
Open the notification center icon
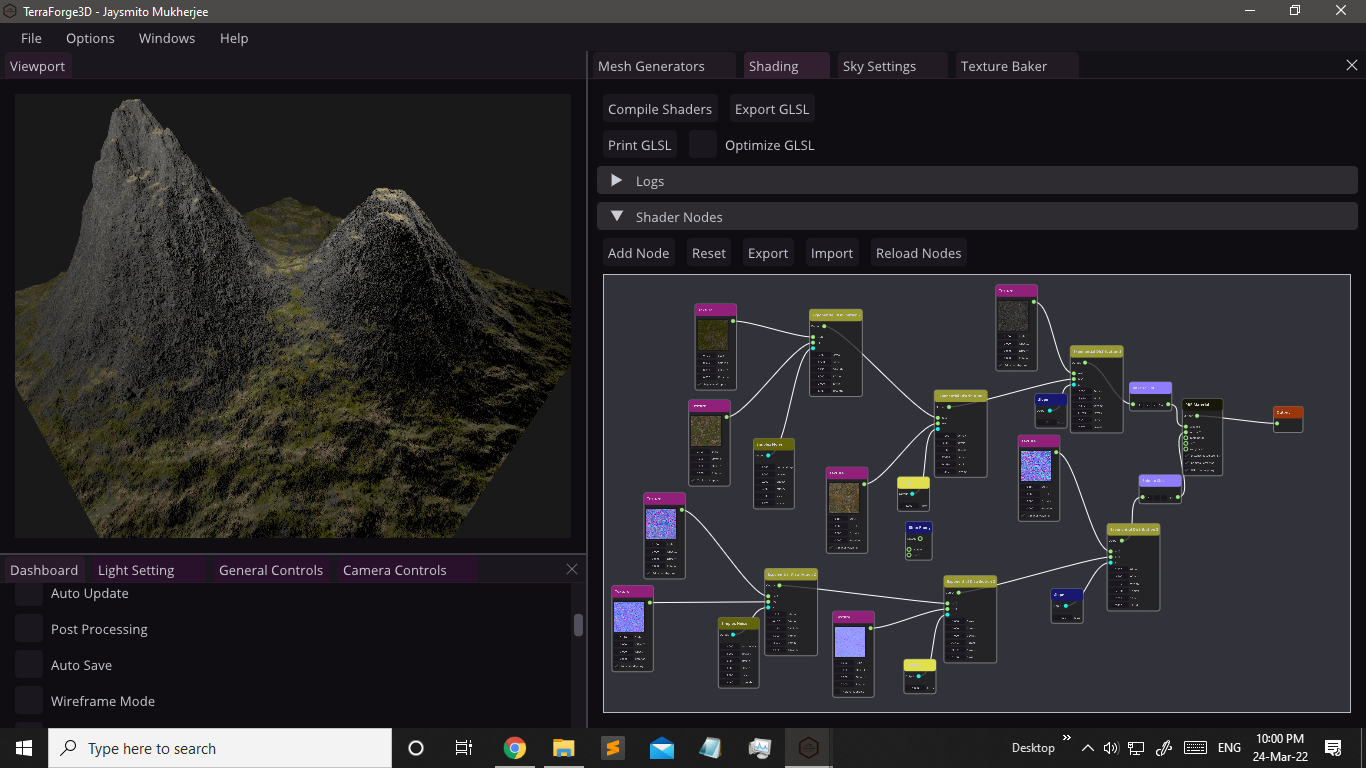(x=1333, y=748)
